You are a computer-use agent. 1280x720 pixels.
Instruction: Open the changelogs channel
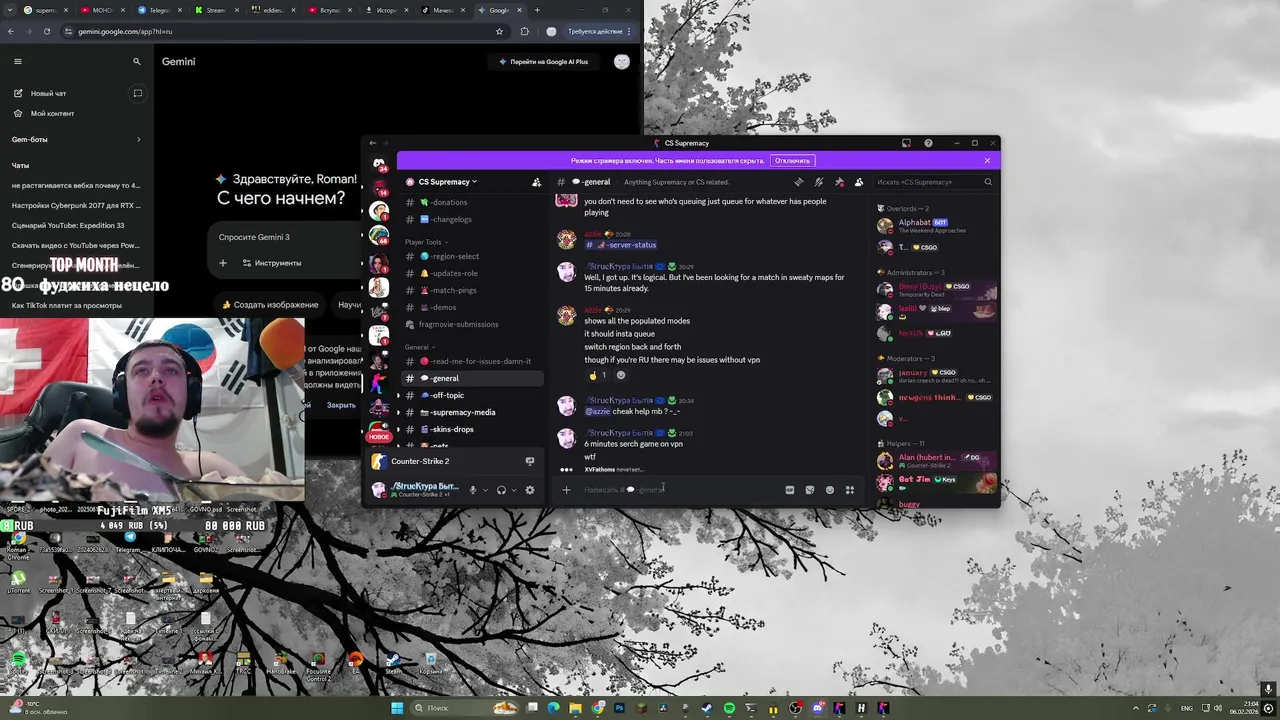[x=472, y=219]
